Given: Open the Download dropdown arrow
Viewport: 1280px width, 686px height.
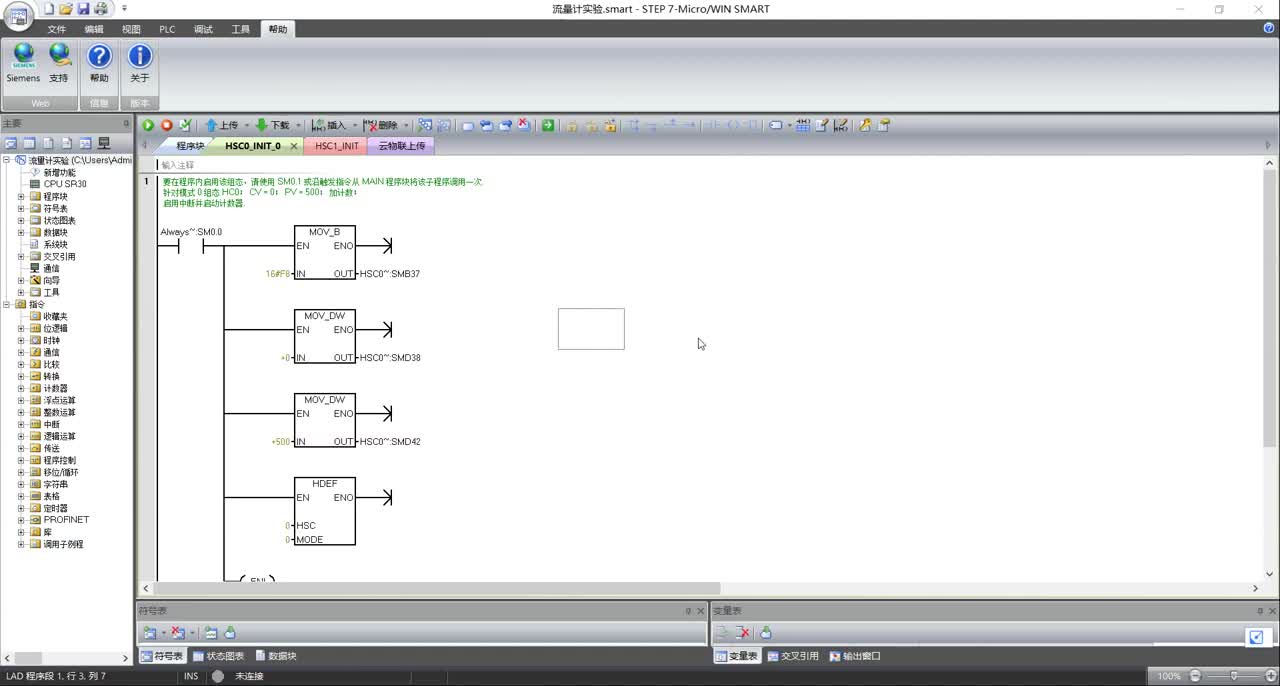Looking at the screenshot, I should point(296,126).
